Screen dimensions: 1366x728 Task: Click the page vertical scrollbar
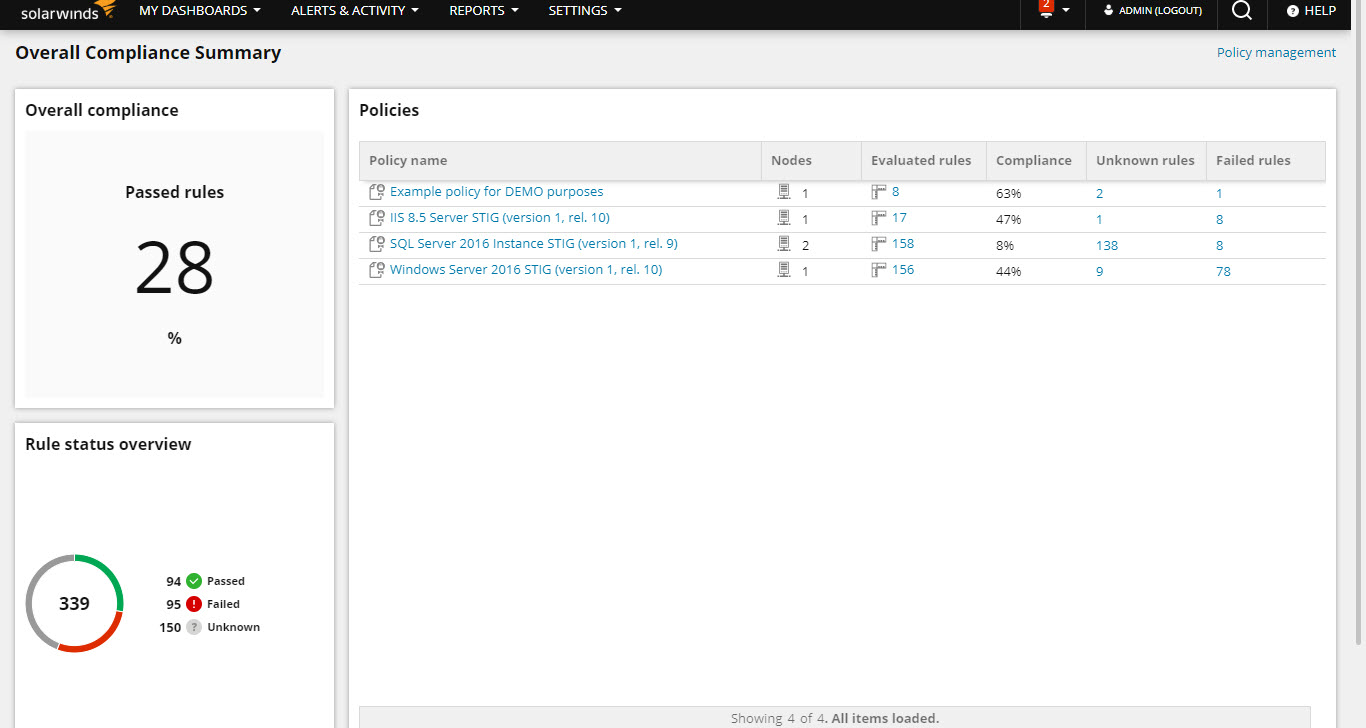[1358, 340]
